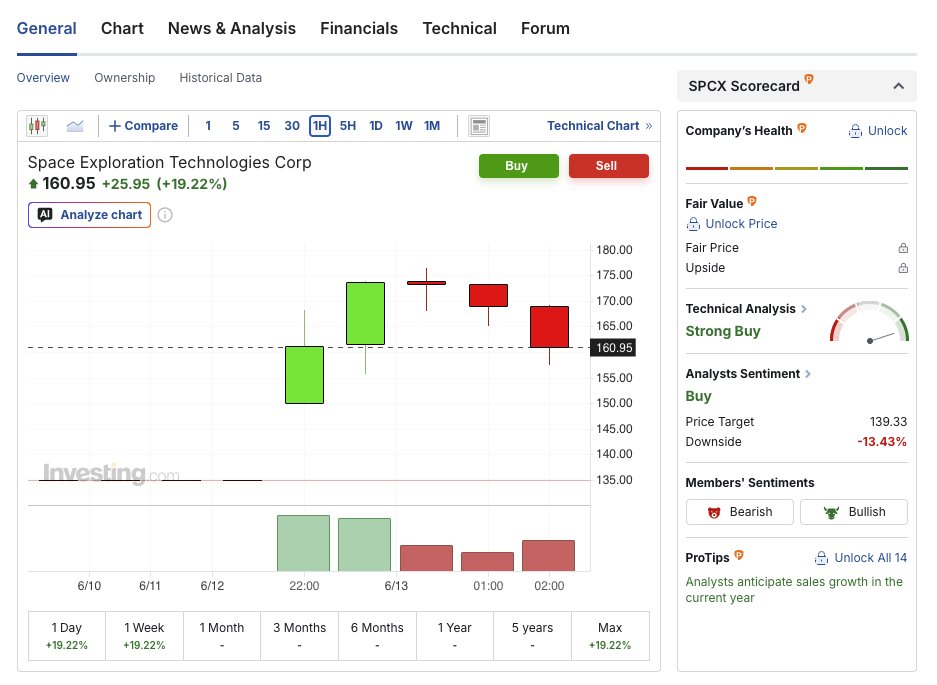Open the Chart tab

[123, 29]
